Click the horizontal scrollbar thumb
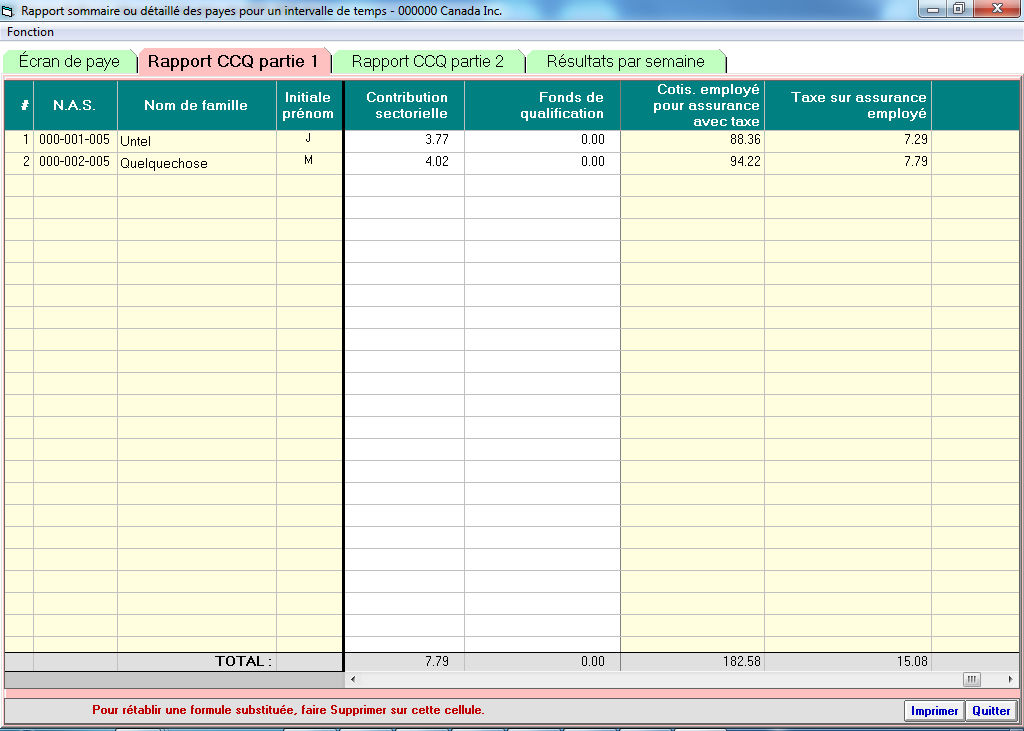 (x=971, y=680)
